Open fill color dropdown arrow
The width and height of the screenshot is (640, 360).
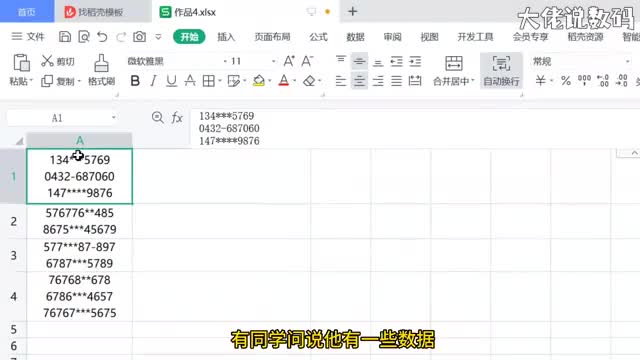[x=270, y=81]
